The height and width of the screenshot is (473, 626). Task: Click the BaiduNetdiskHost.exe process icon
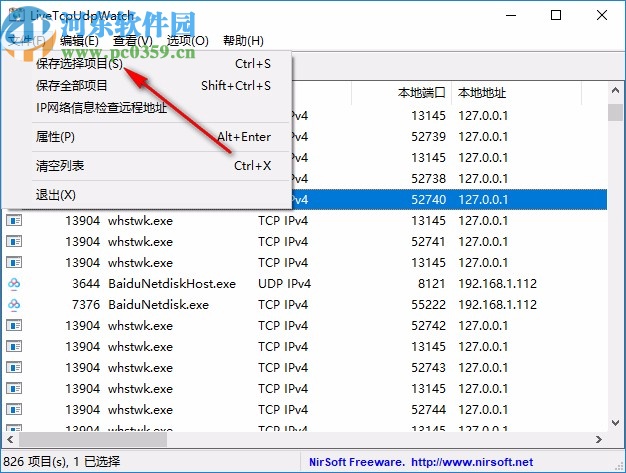(14, 284)
